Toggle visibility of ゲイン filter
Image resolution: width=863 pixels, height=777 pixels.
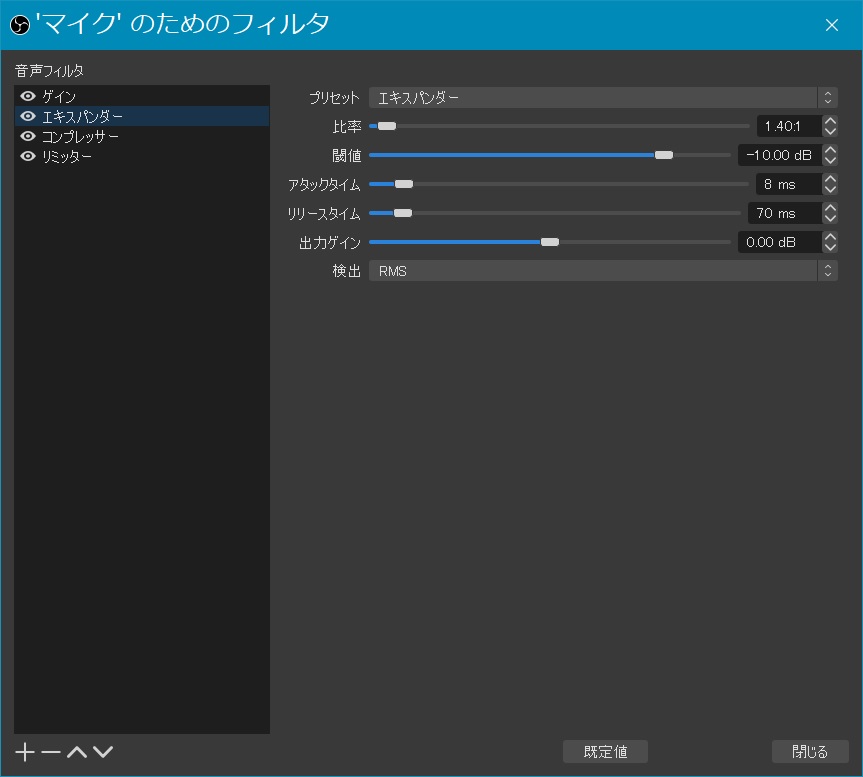tap(28, 97)
